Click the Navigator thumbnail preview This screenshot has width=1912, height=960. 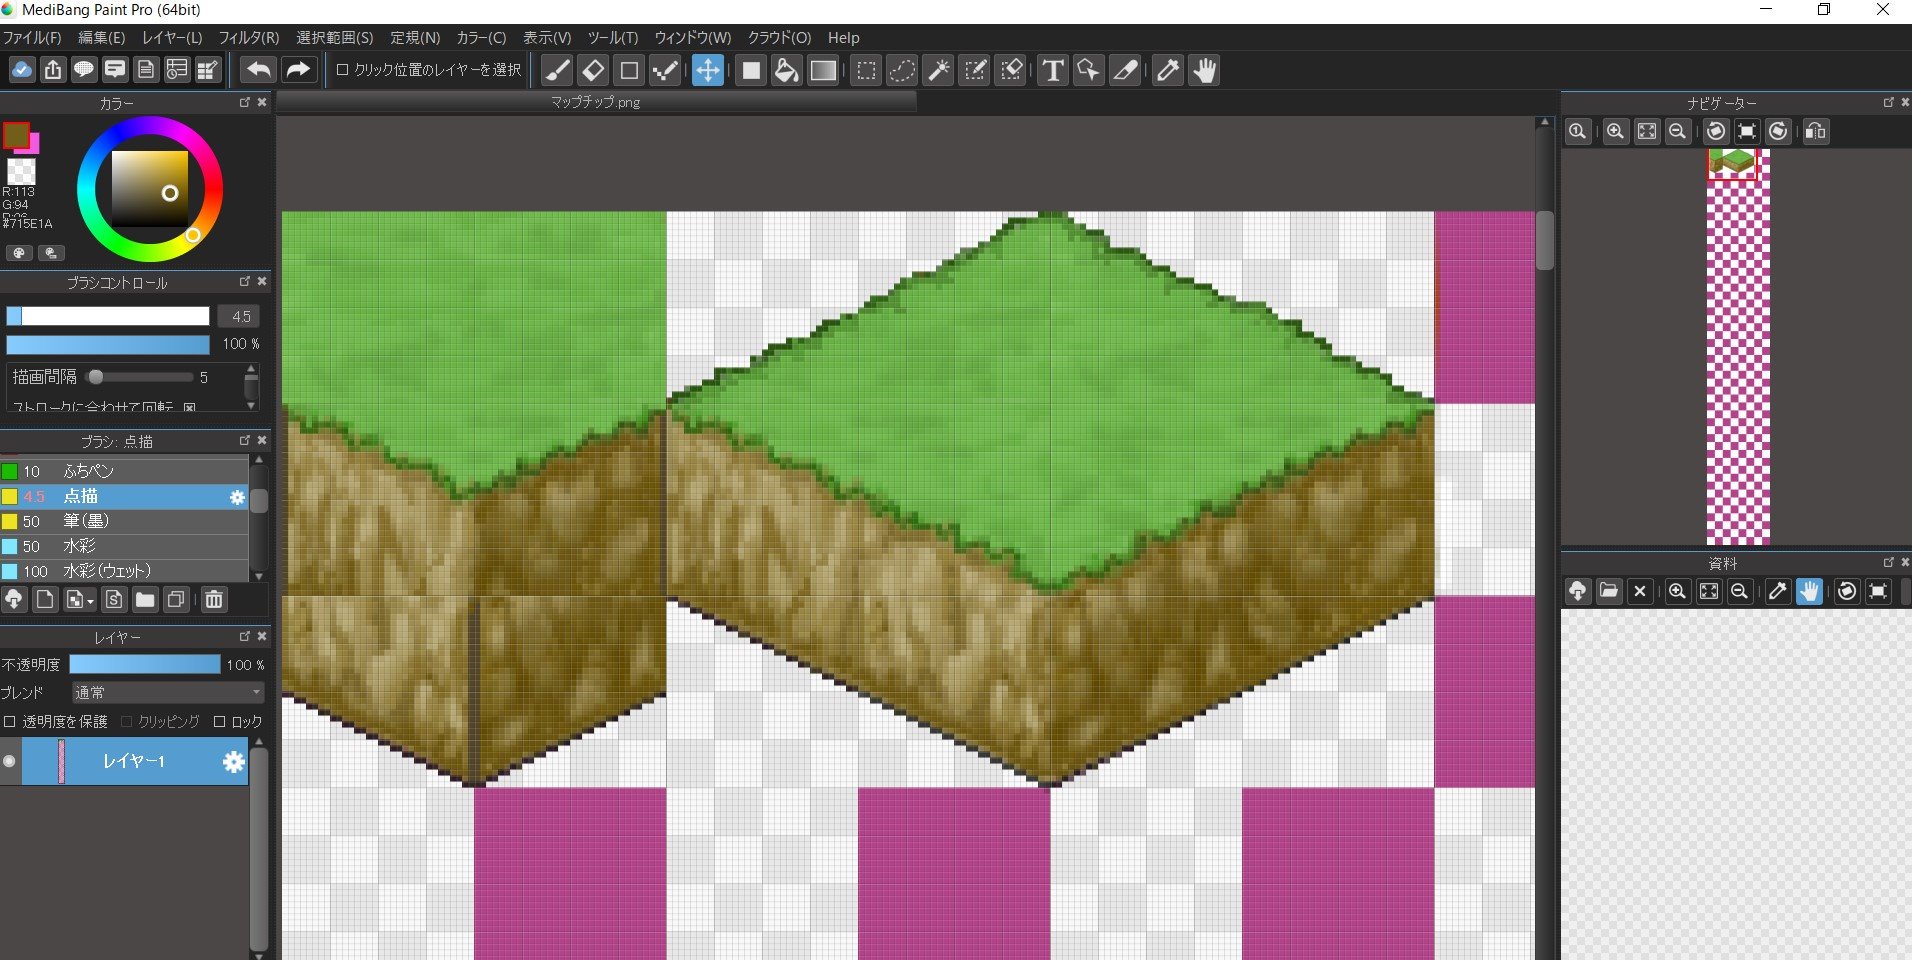1738,347
